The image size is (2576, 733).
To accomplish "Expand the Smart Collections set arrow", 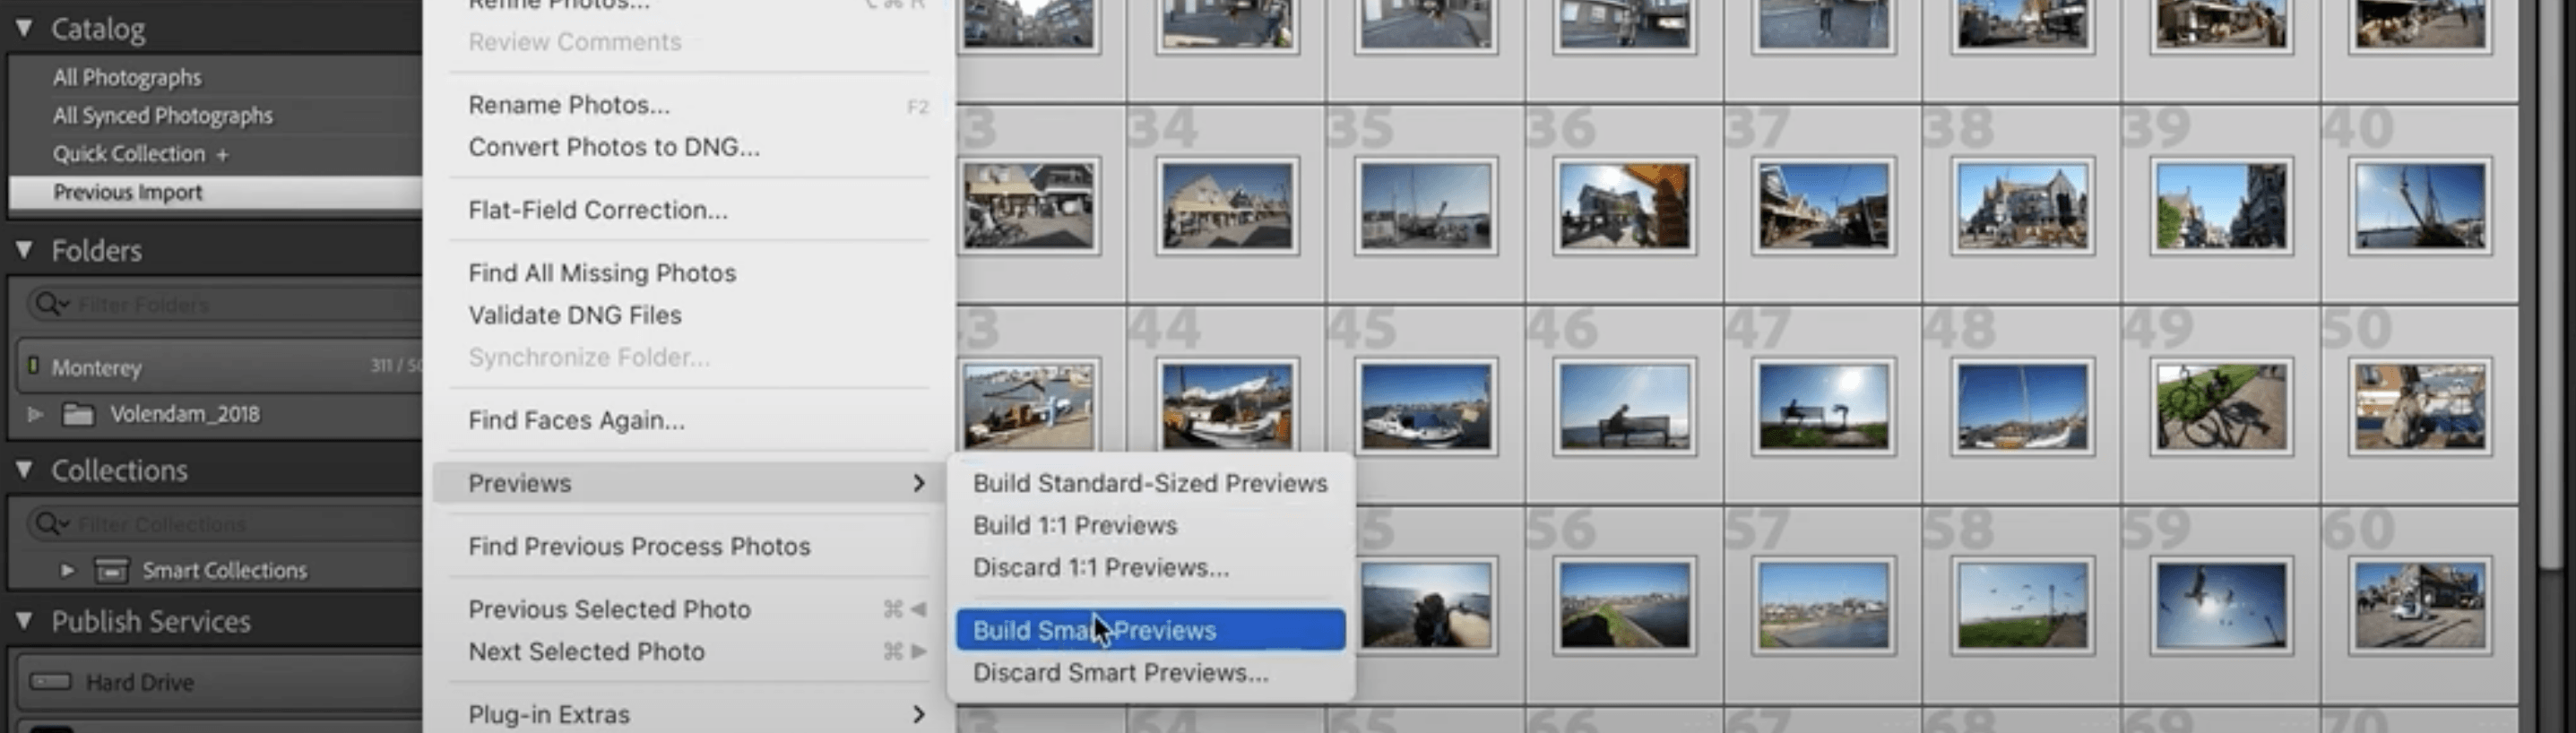I will [x=67, y=570].
